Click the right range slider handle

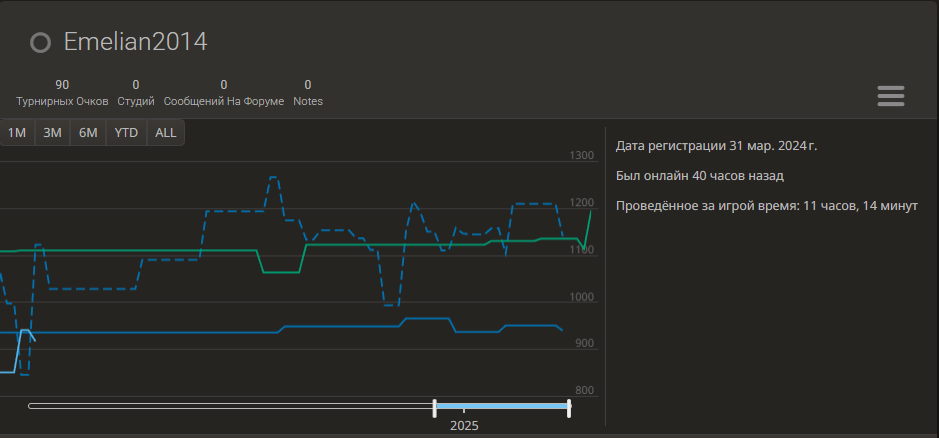pos(569,408)
